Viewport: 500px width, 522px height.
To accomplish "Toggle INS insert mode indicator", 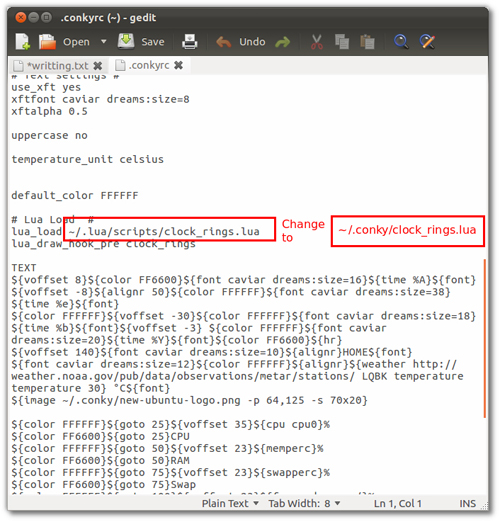I will (x=467, y=503).
